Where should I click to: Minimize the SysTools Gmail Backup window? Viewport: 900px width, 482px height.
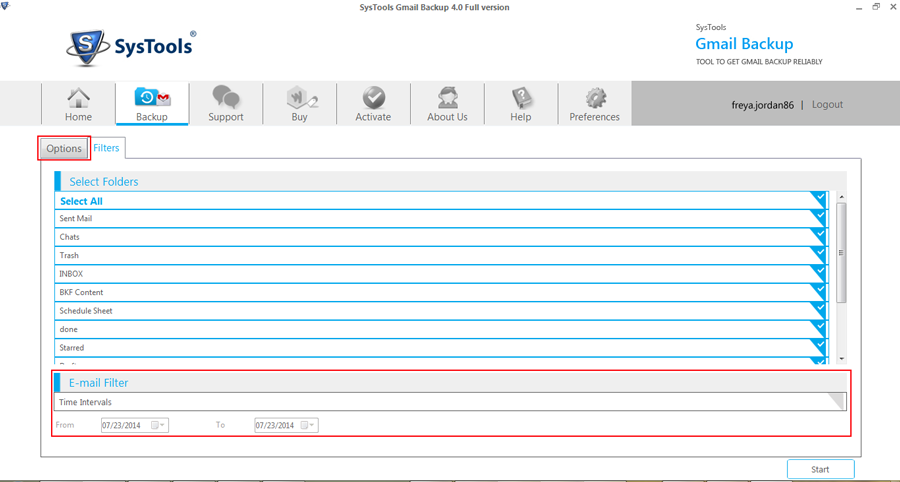click(859, 7)
